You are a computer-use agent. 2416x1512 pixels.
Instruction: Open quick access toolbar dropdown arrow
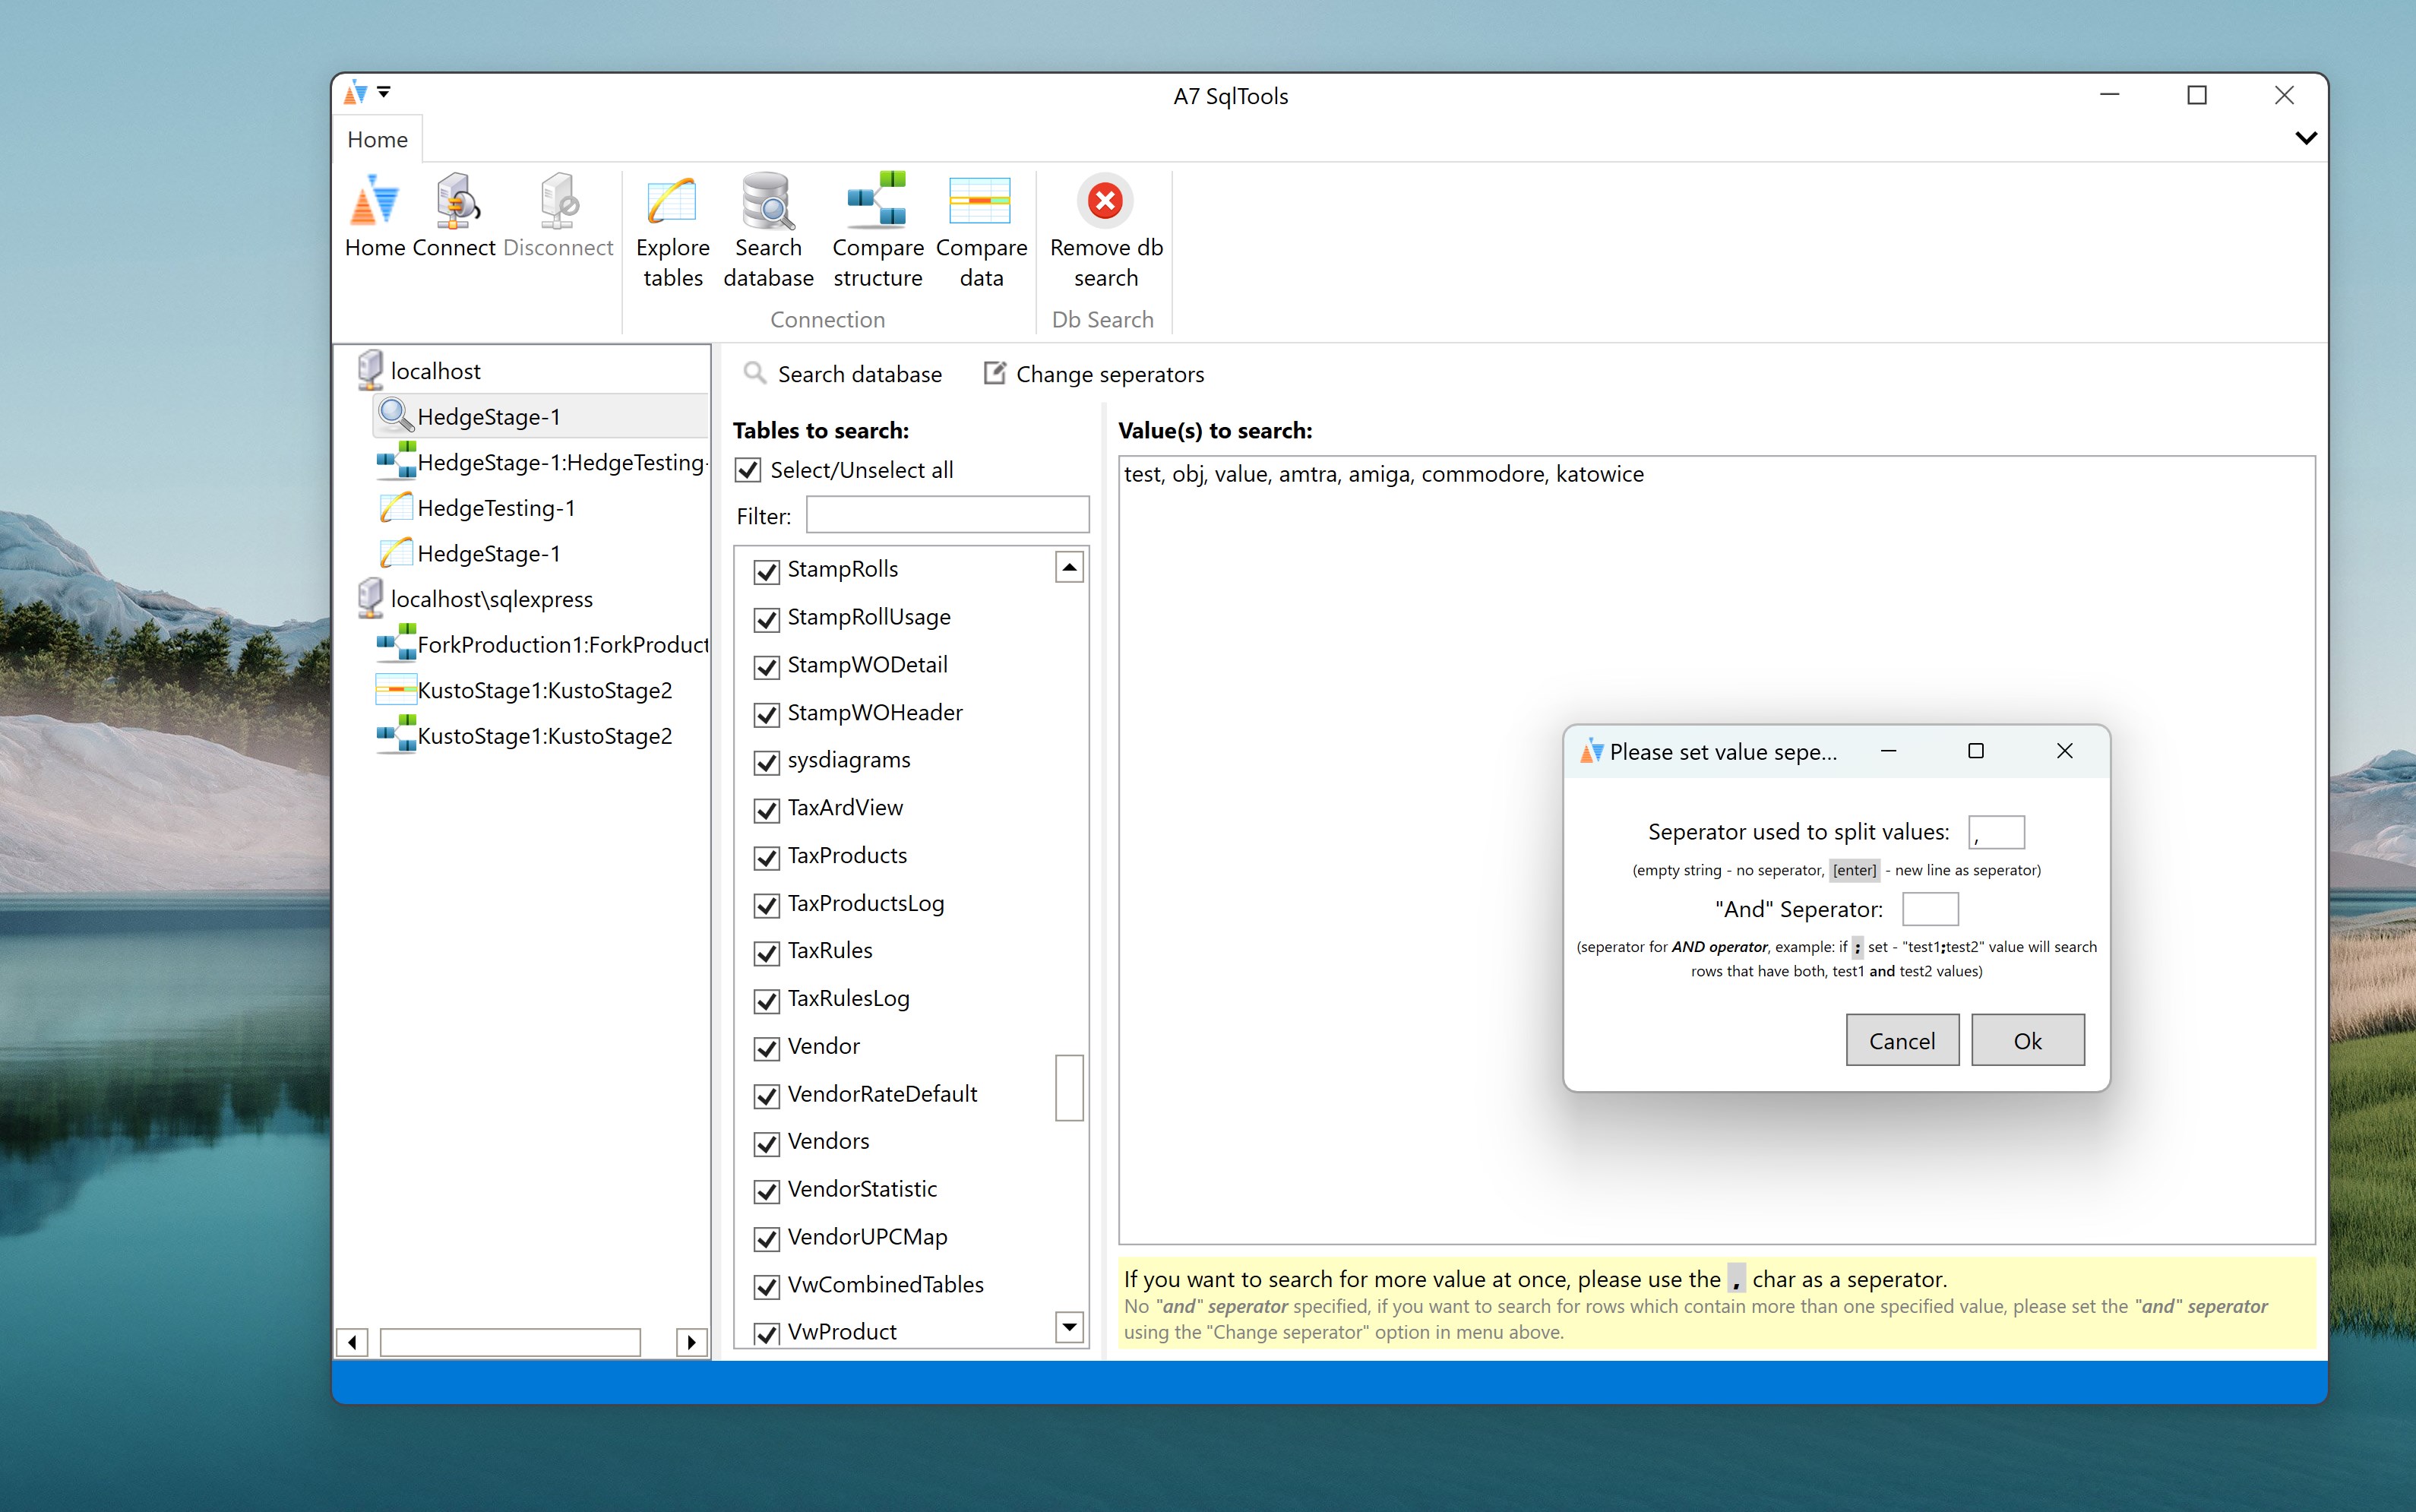pos(383,93)
